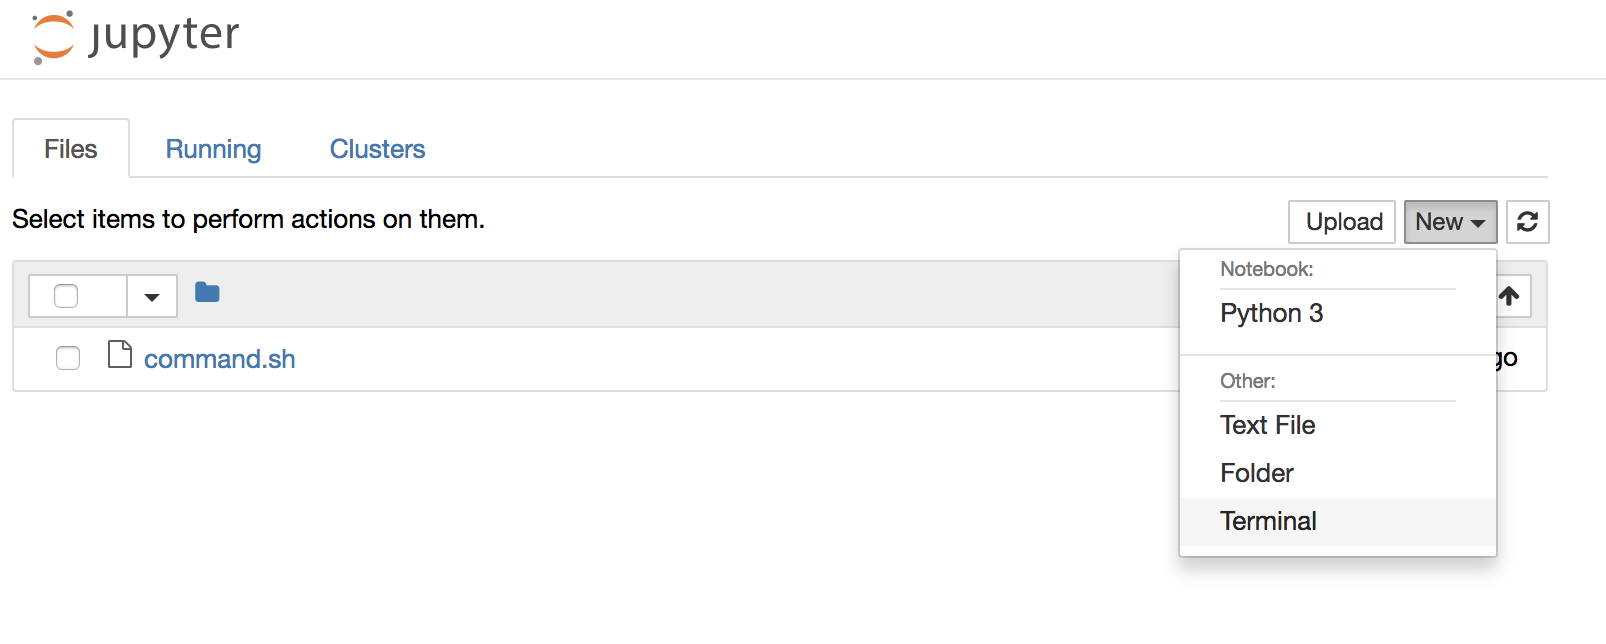1606x644 pixels.
Task: Click the up arrow sort icon
Action: [x=1509, y=296]
